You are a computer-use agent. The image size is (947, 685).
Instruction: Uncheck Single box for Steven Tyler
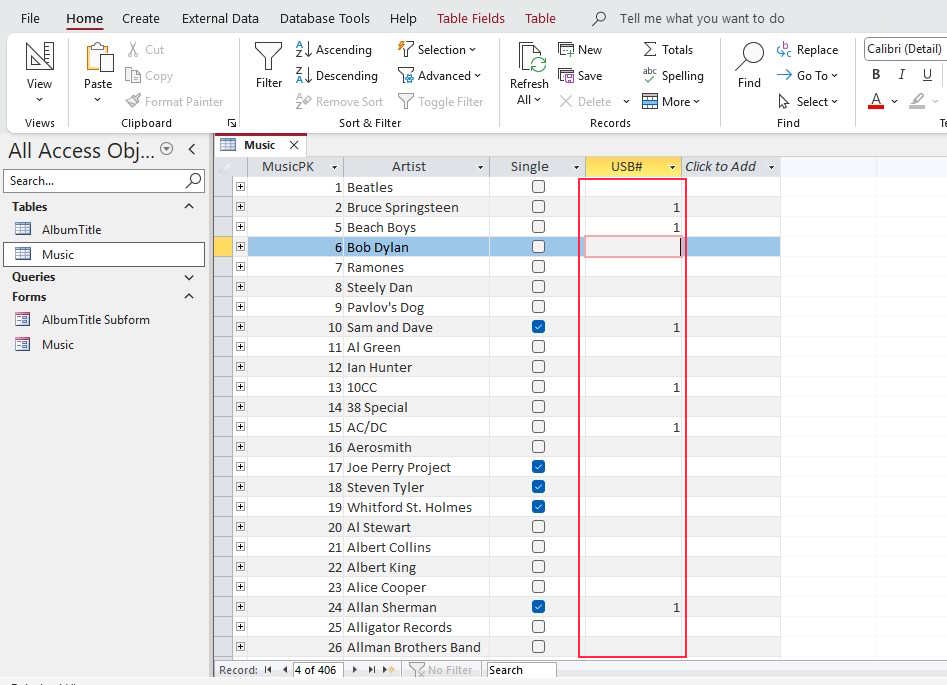pos(538,486)
